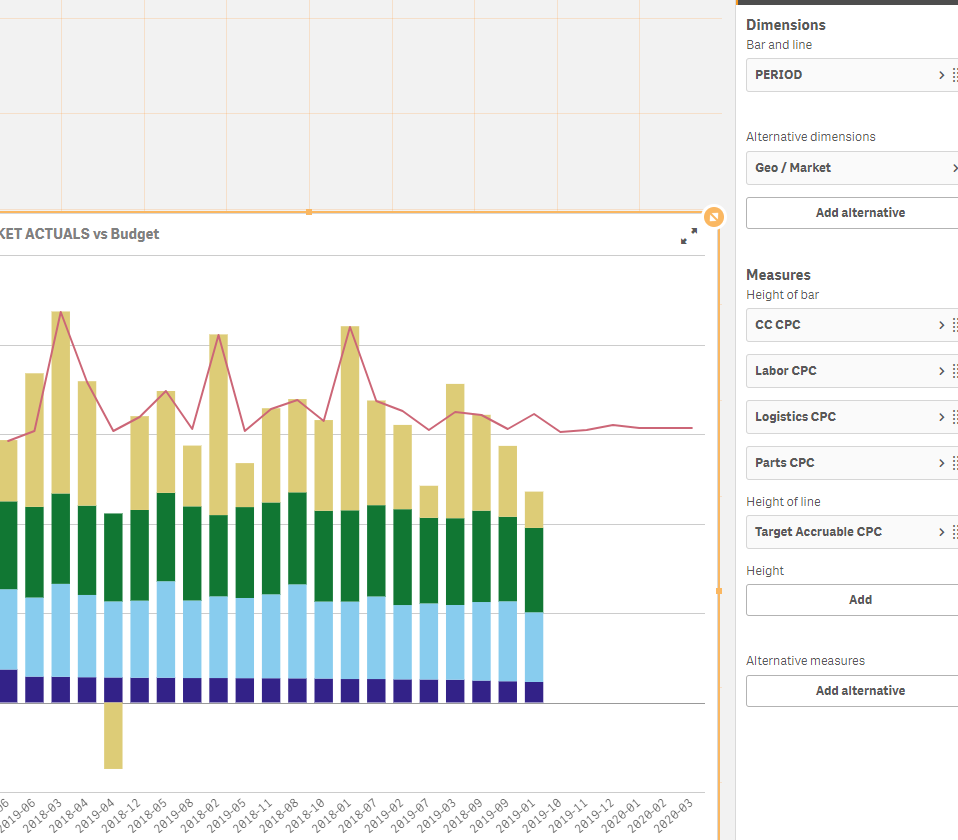
Task: Grab the drag handle on Parts CPC
Action: click(x=954, y=463)
